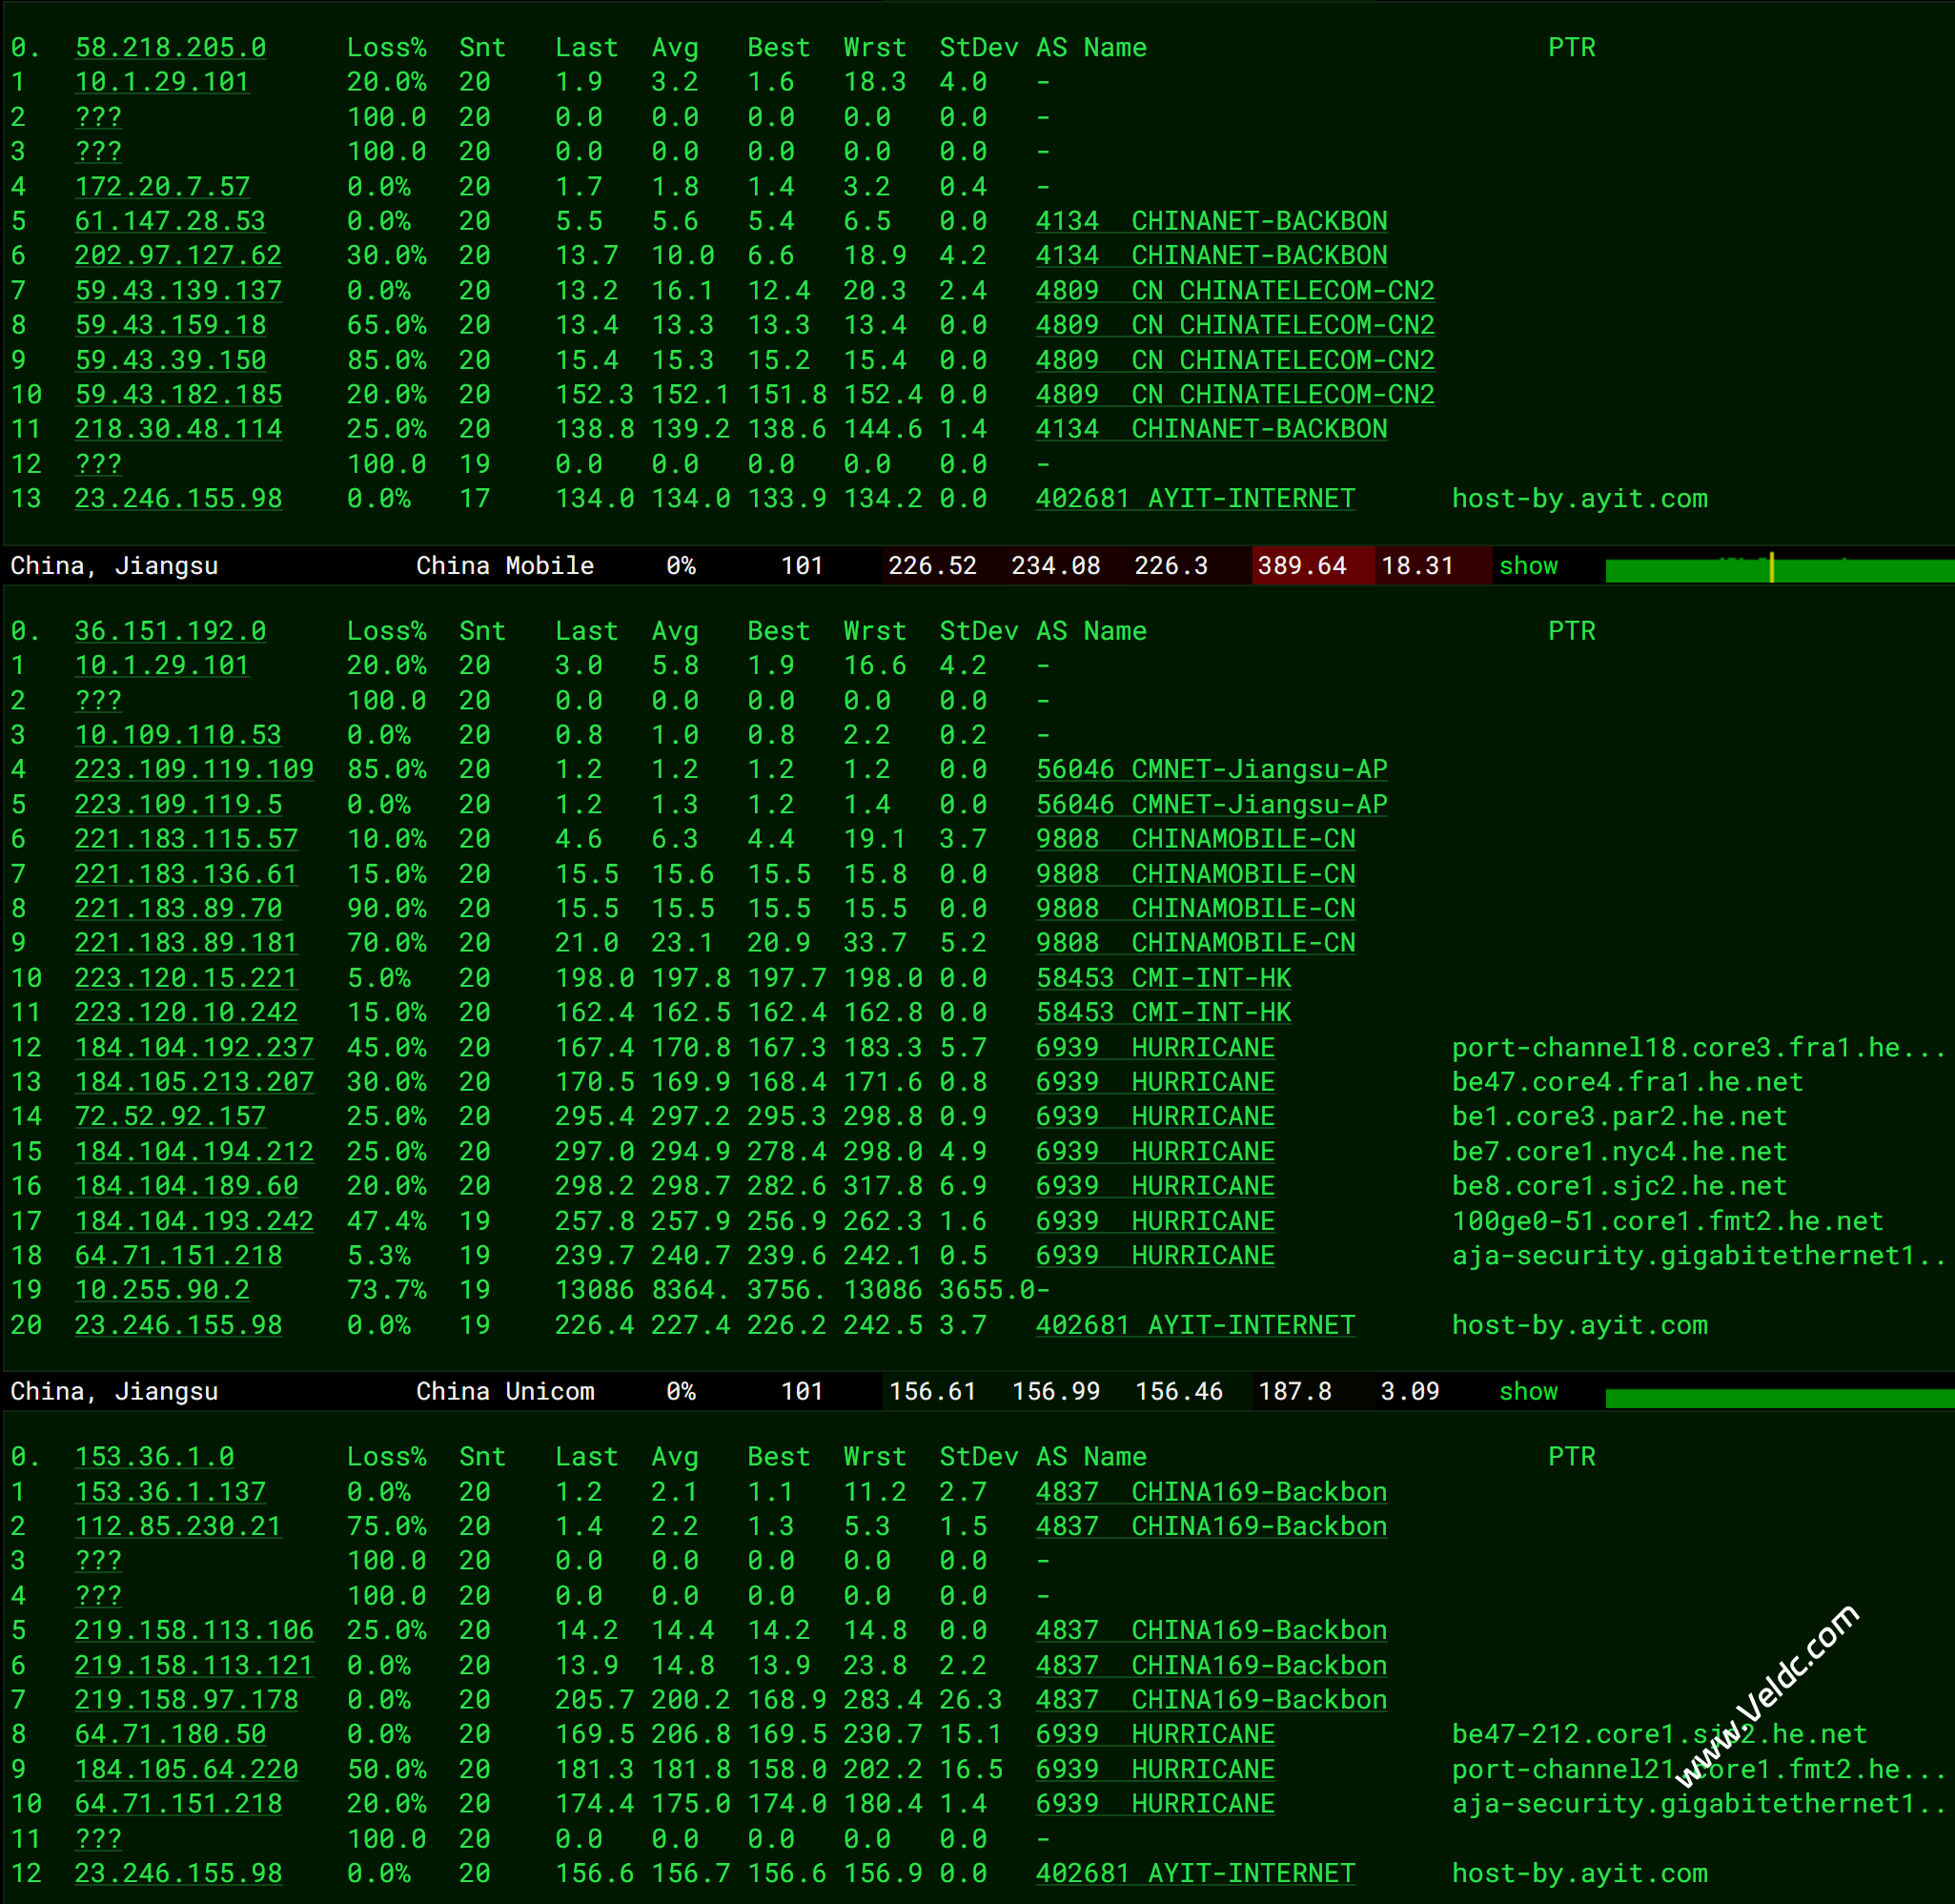Open AS 56046 CMNET-Jiangsu-AP for hop 4
The image size is (1955, 1904).
[x=1211, y=770]
